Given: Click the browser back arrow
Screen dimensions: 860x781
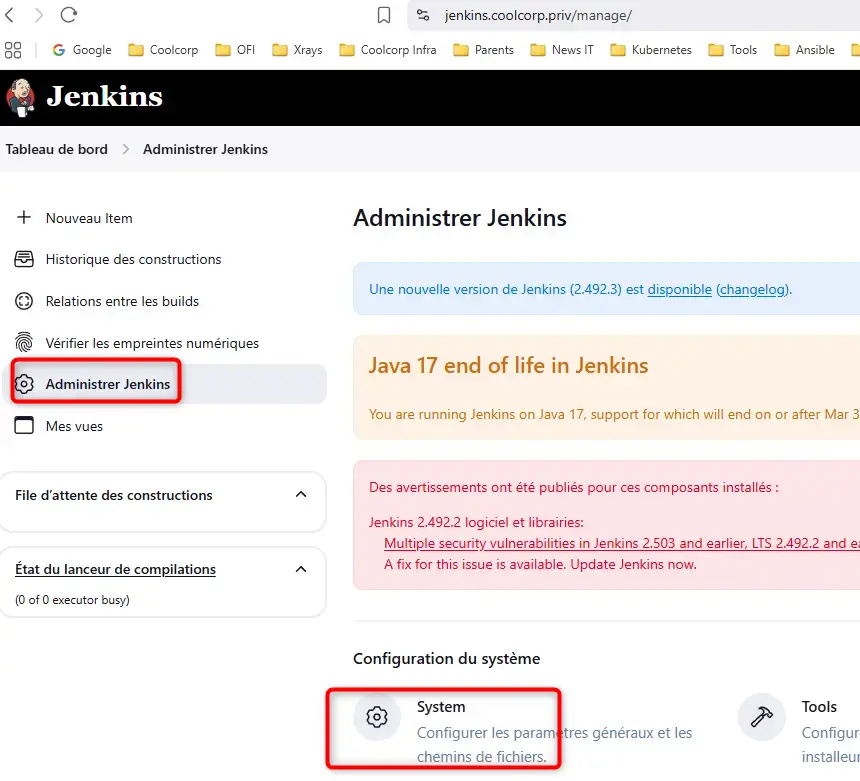Looking at the screenshot, I should pos(9,15).
